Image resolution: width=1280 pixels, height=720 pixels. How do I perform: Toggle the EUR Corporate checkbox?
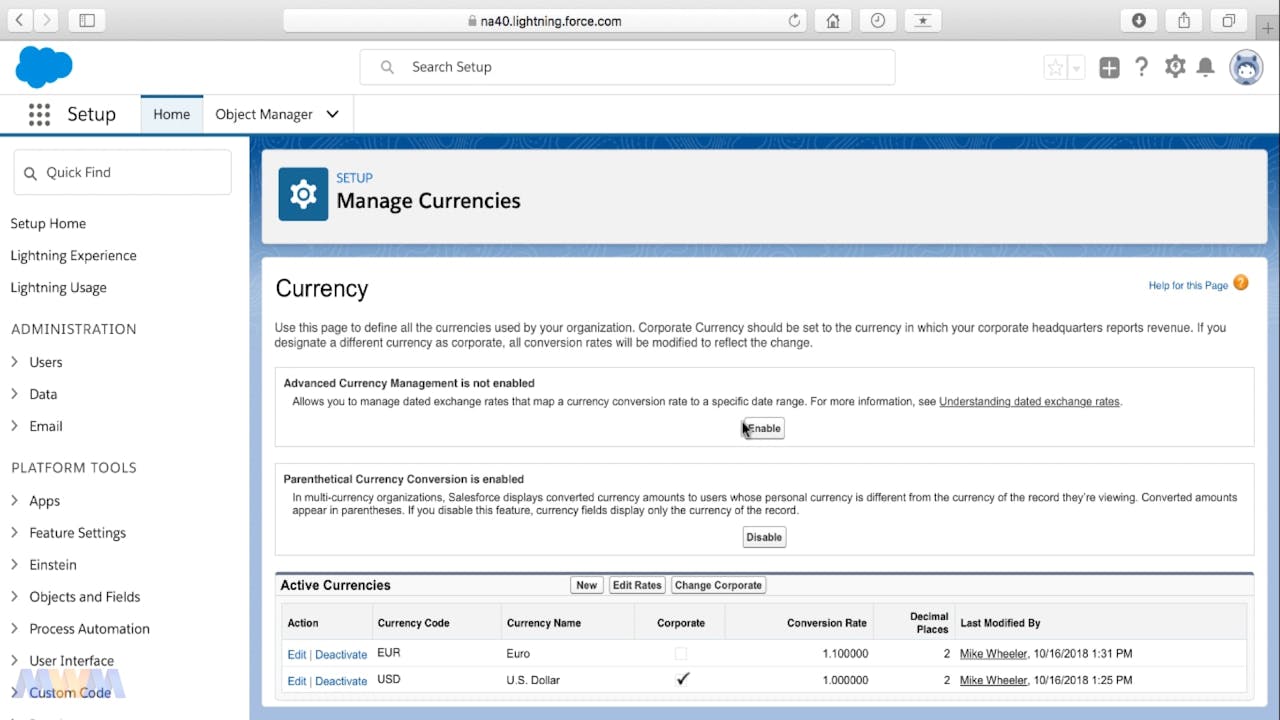point(681,653)
